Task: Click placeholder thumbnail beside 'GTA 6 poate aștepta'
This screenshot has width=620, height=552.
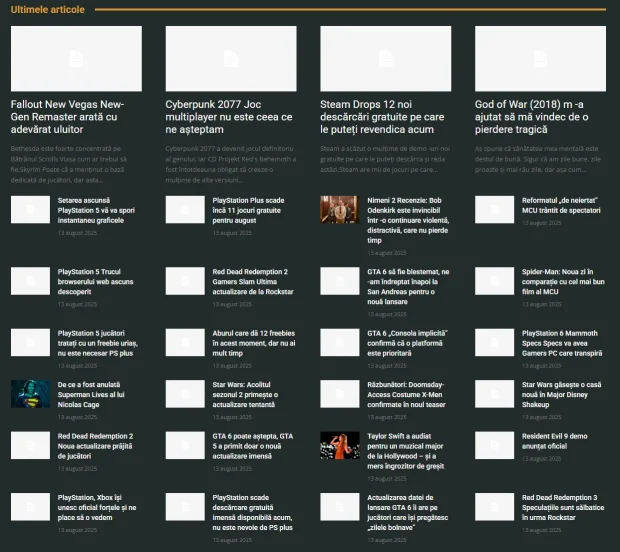Action: tap(185, 445)
